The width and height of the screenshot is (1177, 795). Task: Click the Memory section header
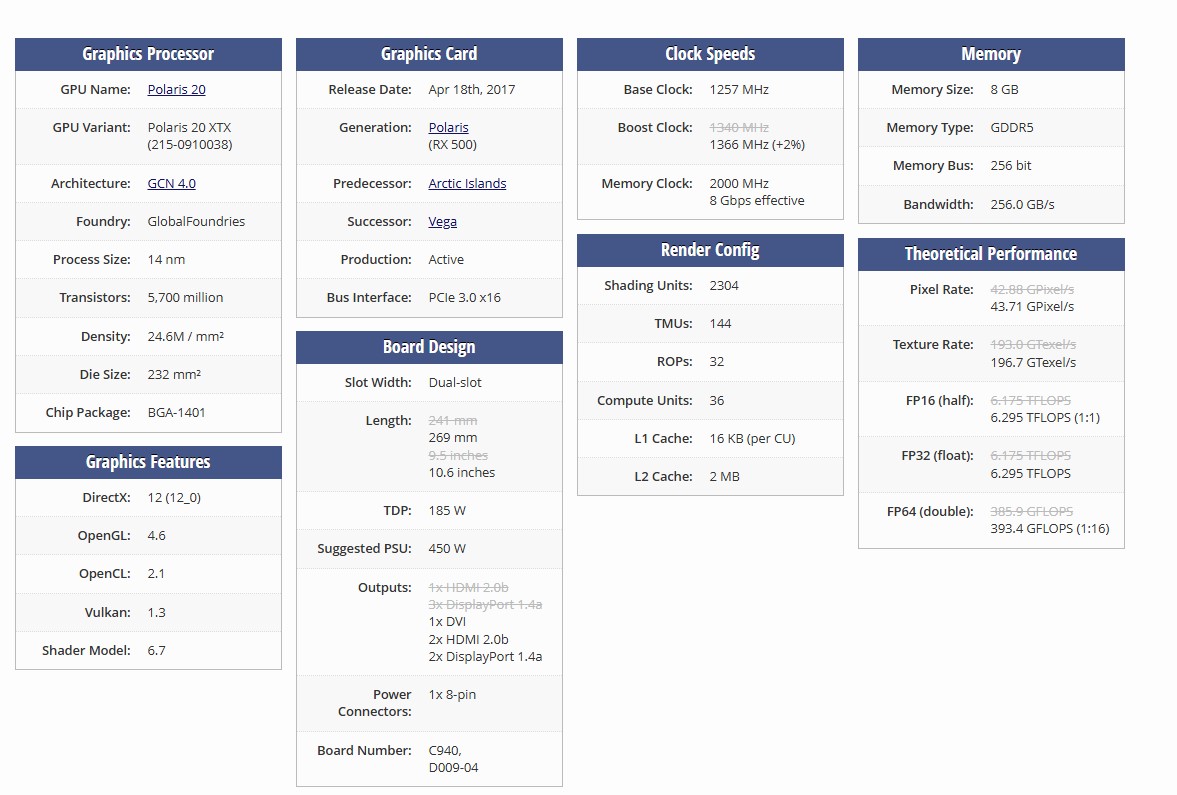click(990, 54)
